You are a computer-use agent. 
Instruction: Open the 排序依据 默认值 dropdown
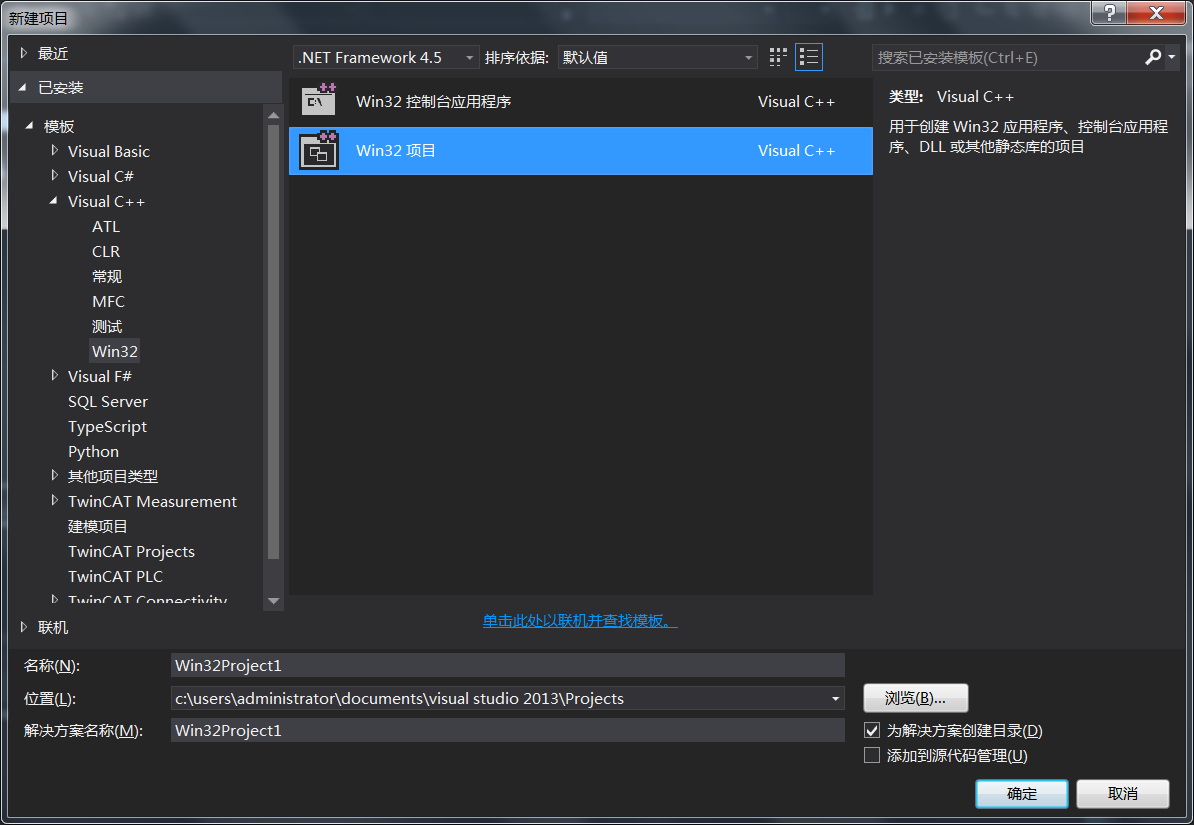[x=658, y=57]
